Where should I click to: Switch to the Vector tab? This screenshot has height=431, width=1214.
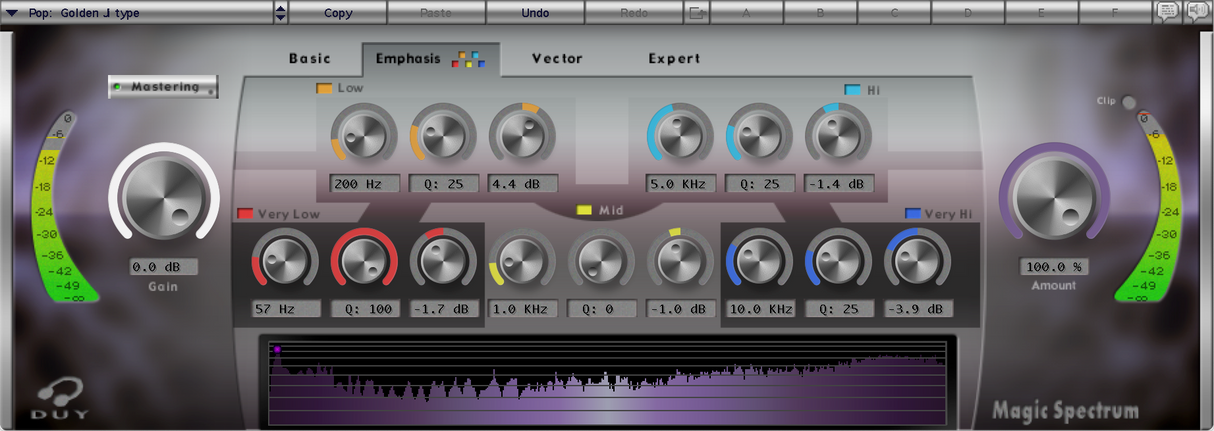point(557,59)
